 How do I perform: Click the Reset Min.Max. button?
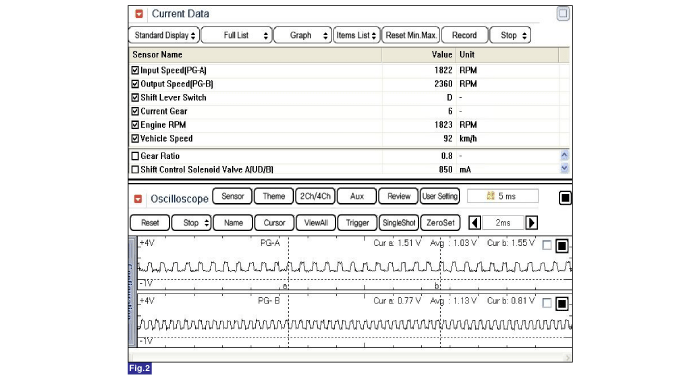pyautogui.click(x=411, y=35)
